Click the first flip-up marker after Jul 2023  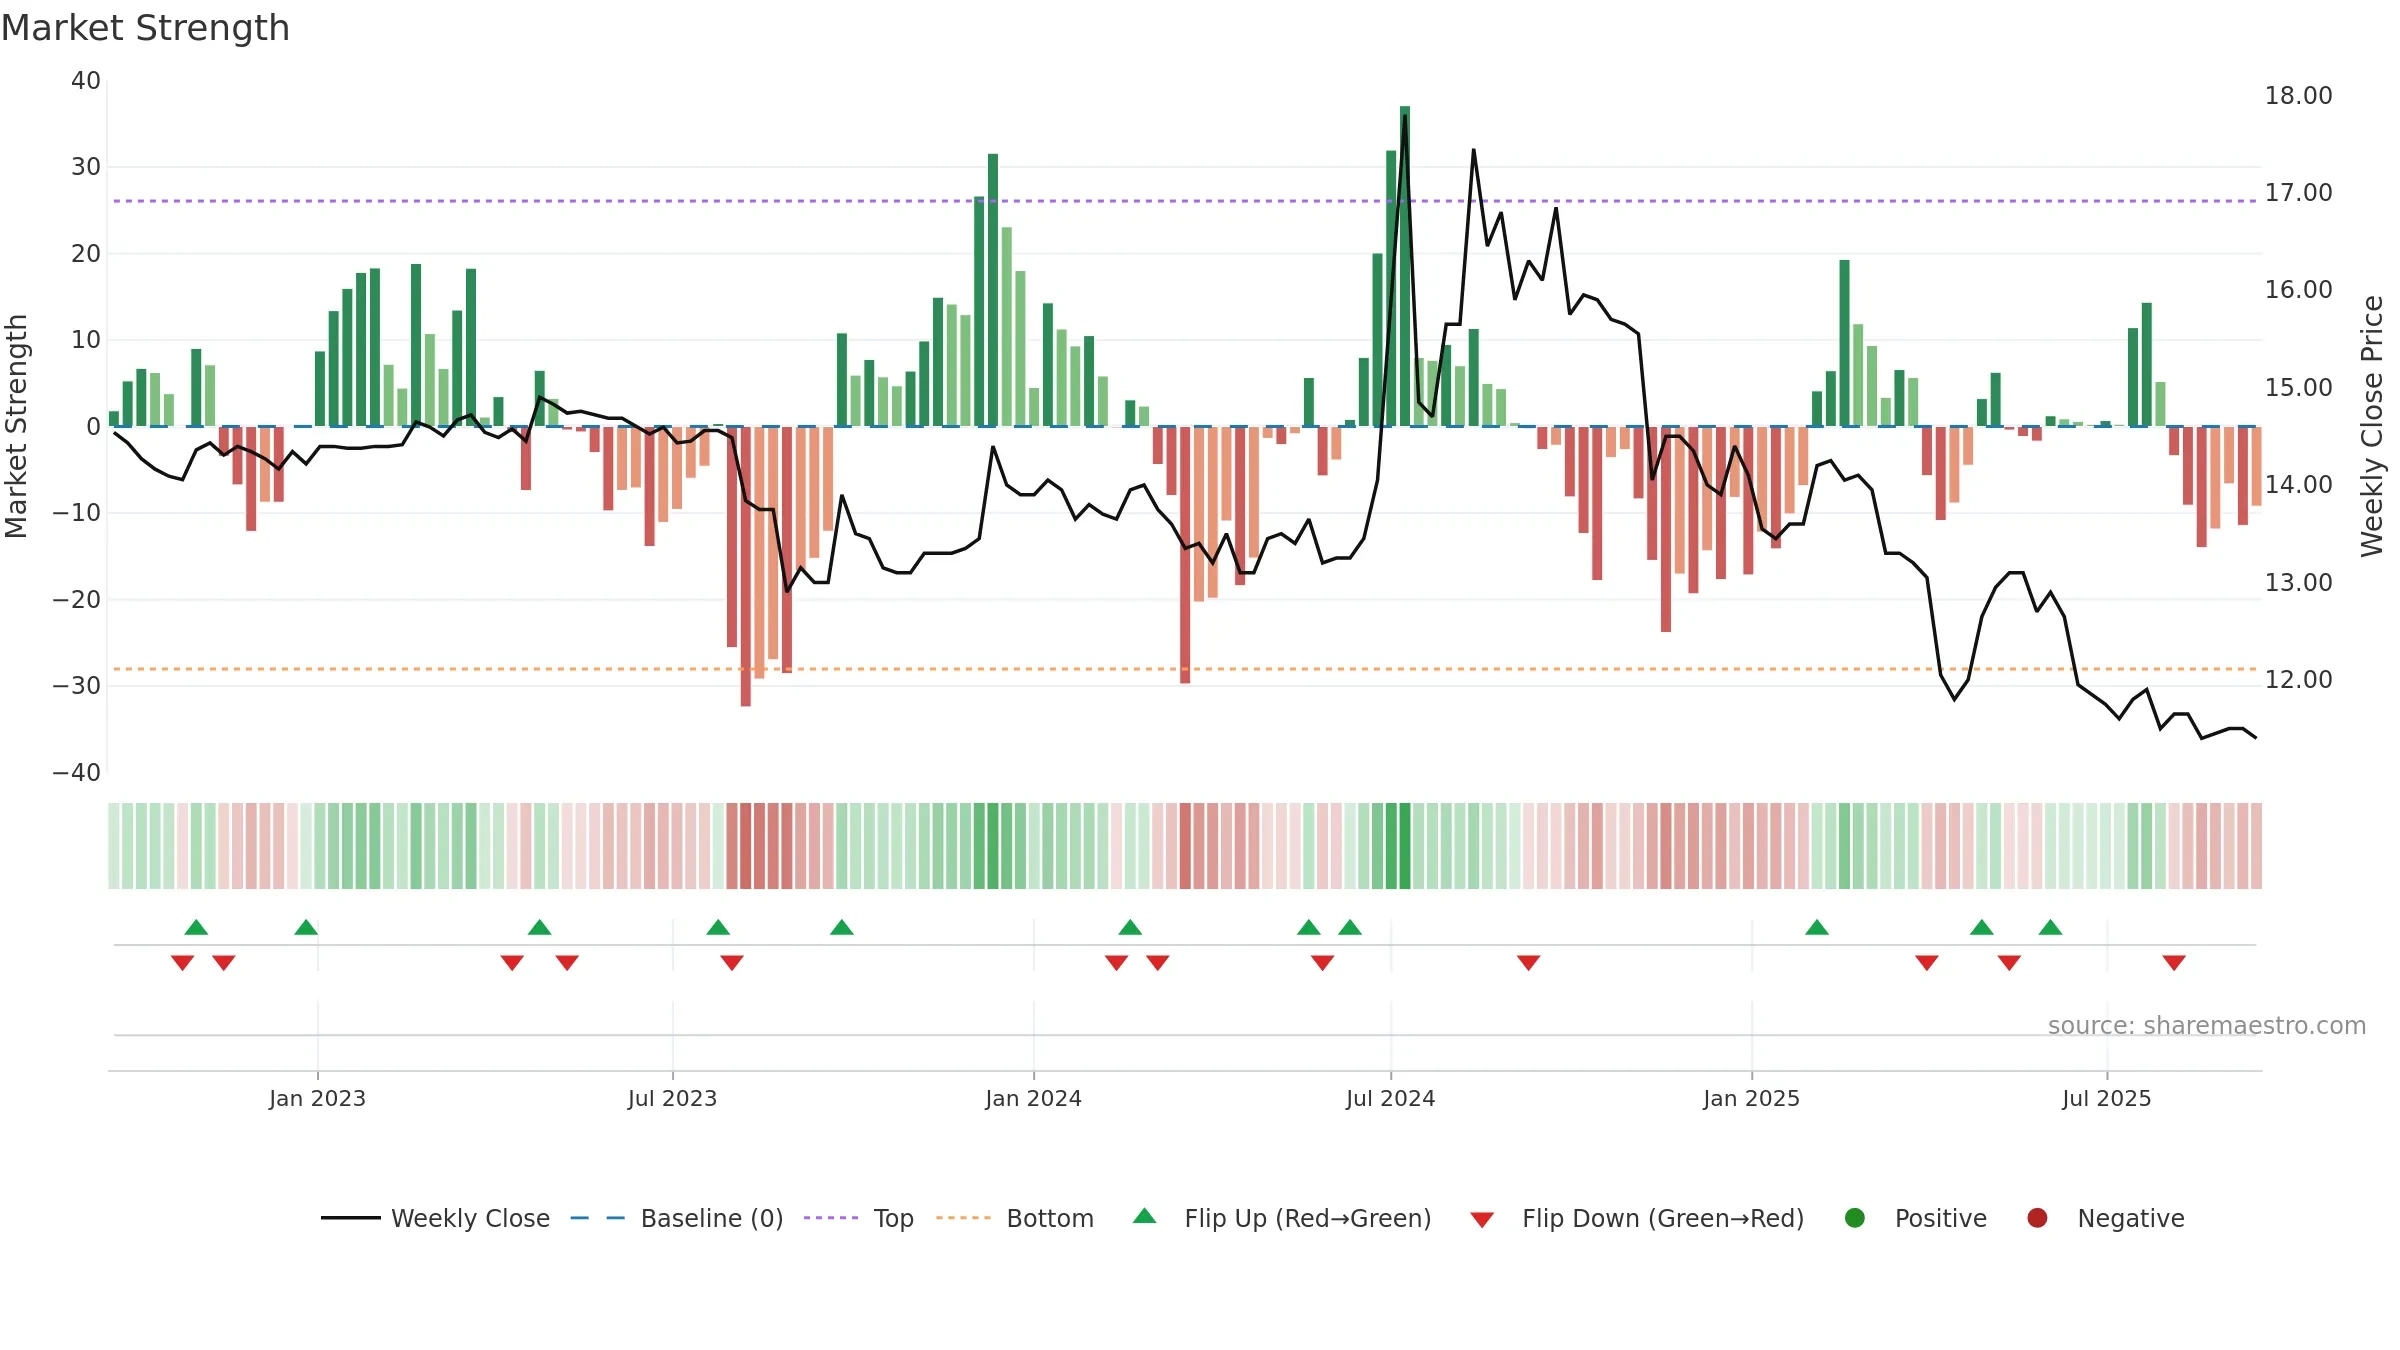pyautogui.click(x=718, y=927)
